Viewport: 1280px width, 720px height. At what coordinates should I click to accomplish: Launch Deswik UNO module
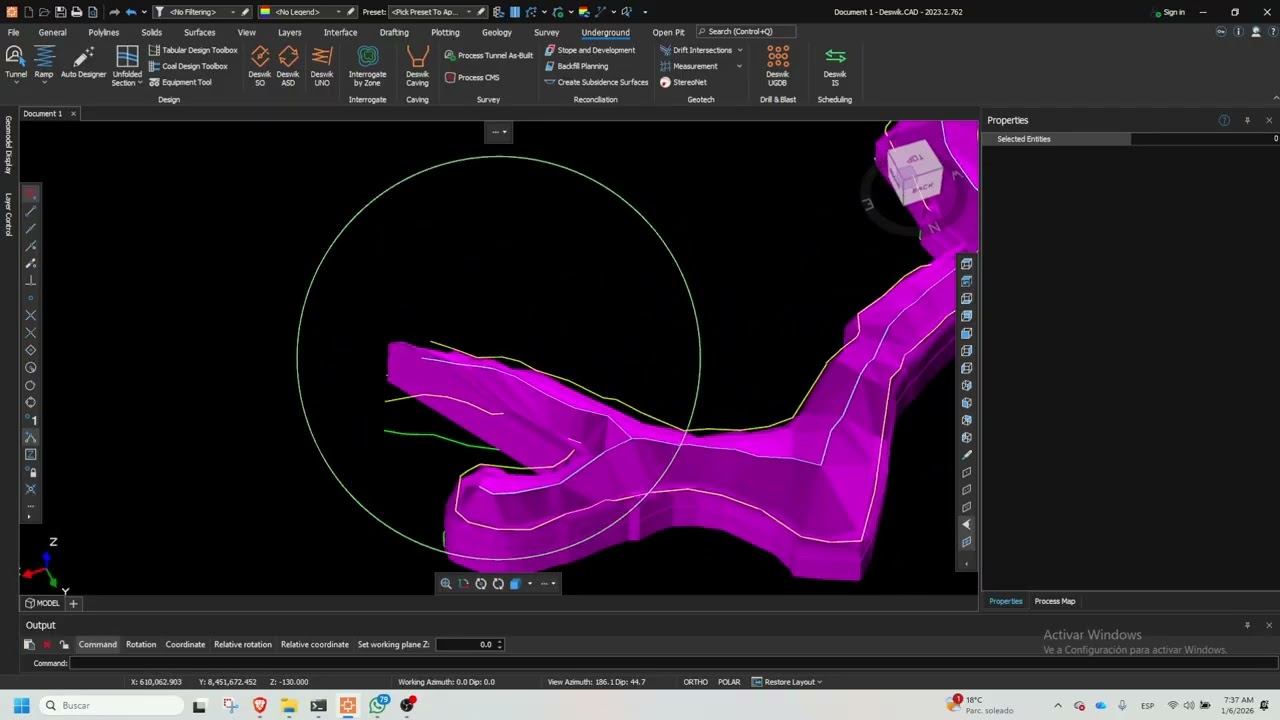pos(322,66)
